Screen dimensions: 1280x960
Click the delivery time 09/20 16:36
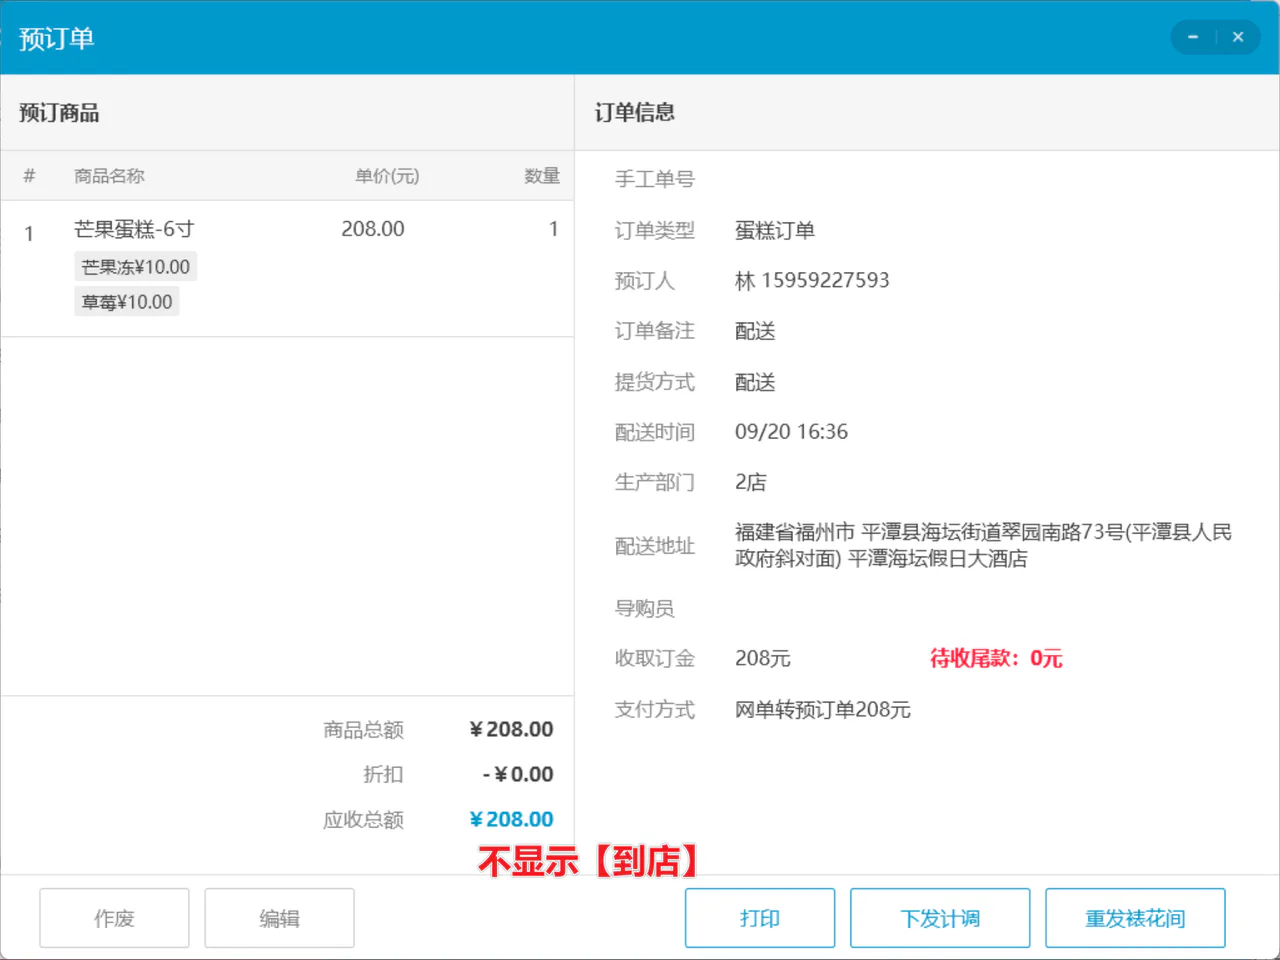(791, 432)
